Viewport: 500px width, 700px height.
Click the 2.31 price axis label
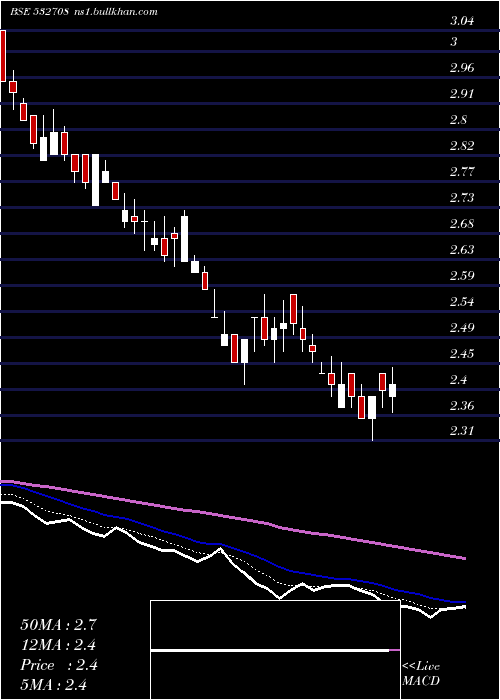[462, 431]
